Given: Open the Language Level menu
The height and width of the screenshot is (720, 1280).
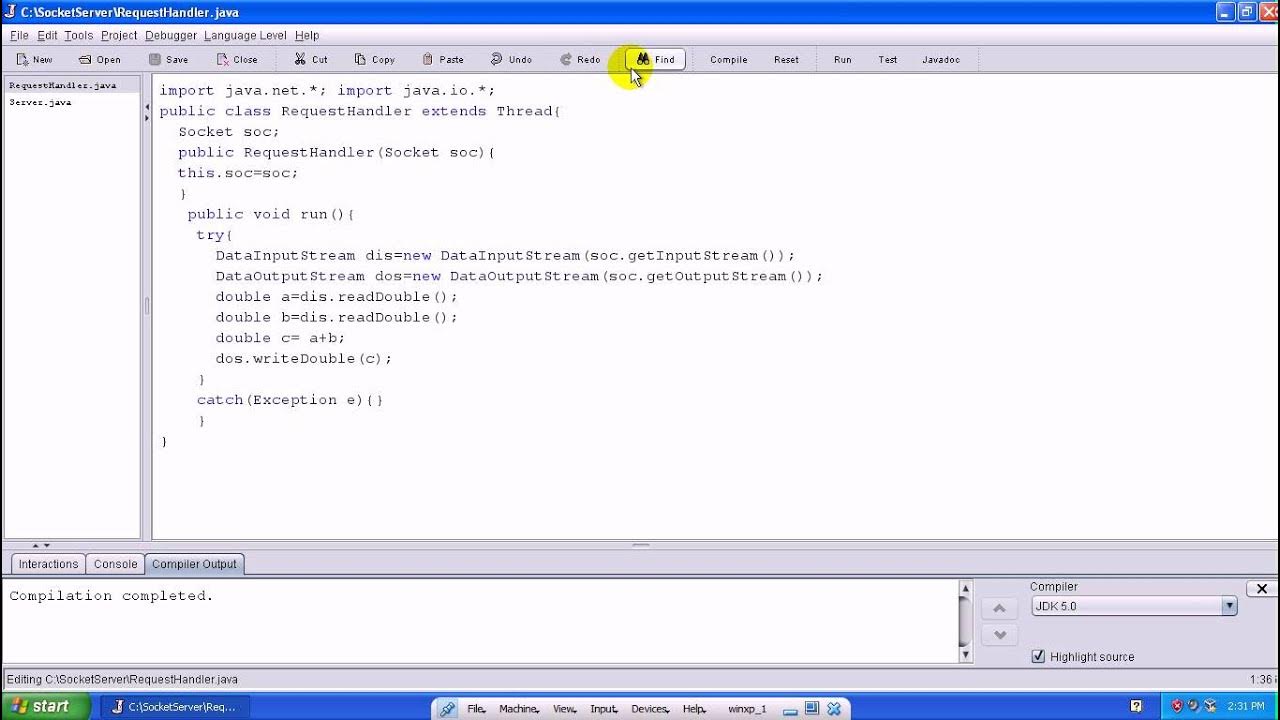Looking at the screenshot, I should point(245,35).
